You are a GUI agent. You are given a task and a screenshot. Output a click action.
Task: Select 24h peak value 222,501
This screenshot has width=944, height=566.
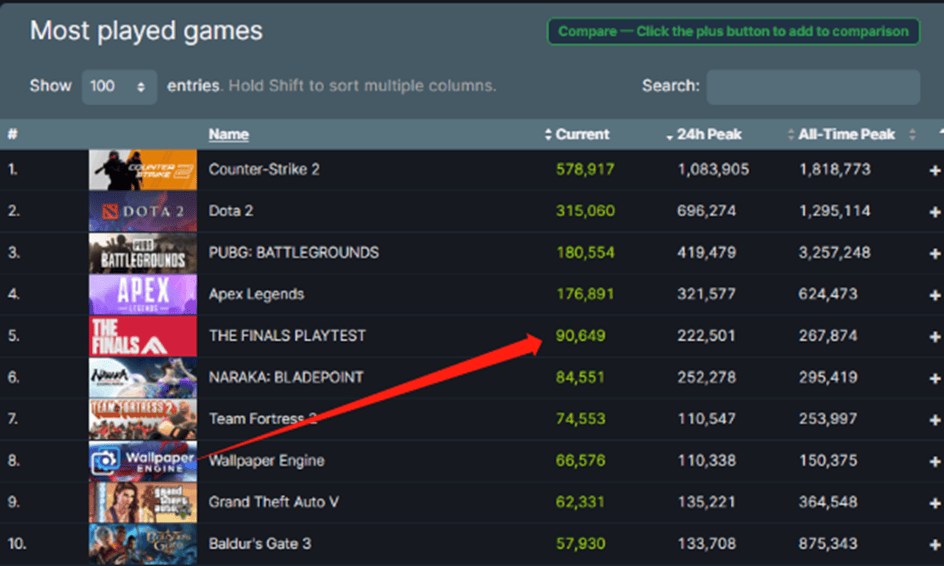706,335
